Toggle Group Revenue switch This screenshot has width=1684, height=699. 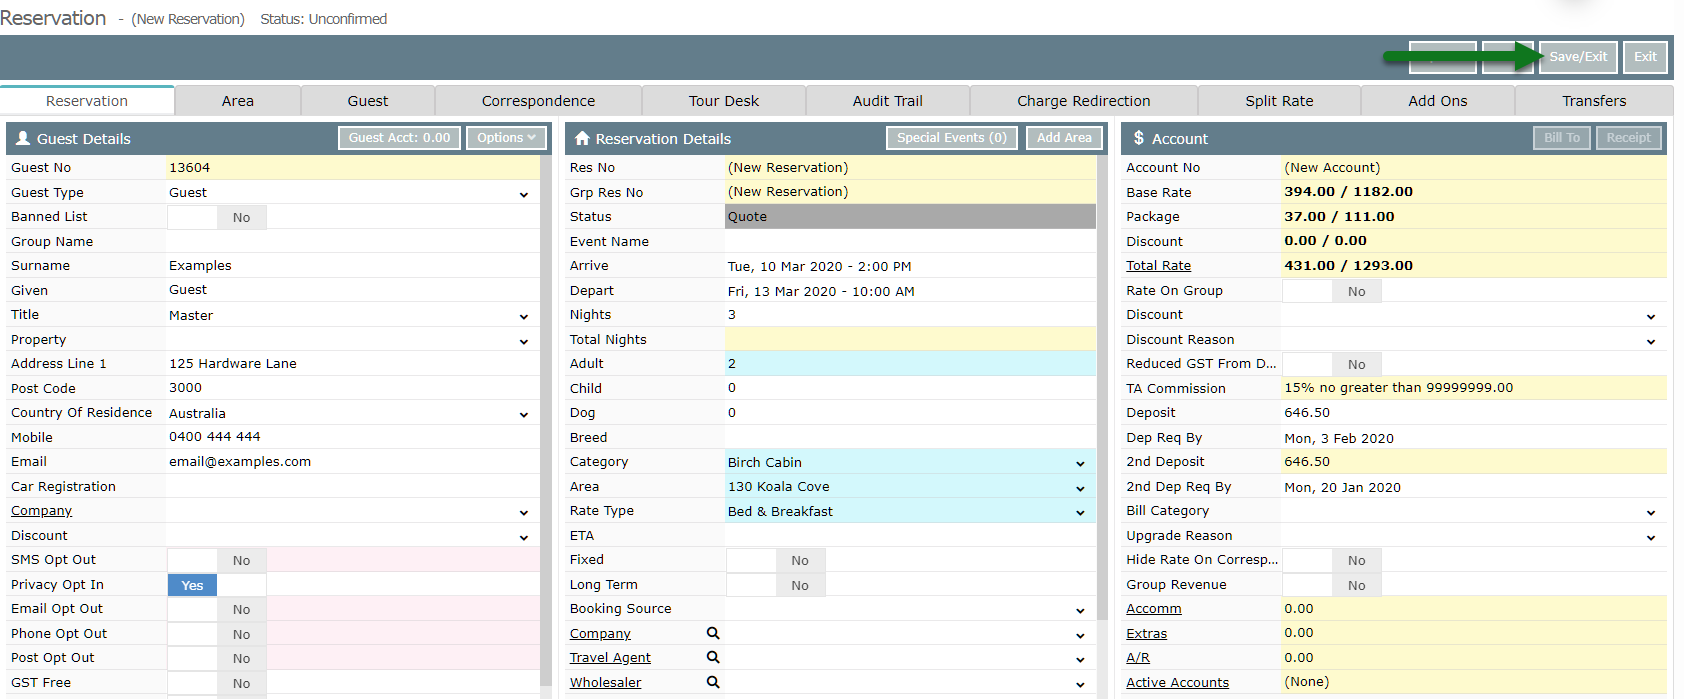[1332, 585]
